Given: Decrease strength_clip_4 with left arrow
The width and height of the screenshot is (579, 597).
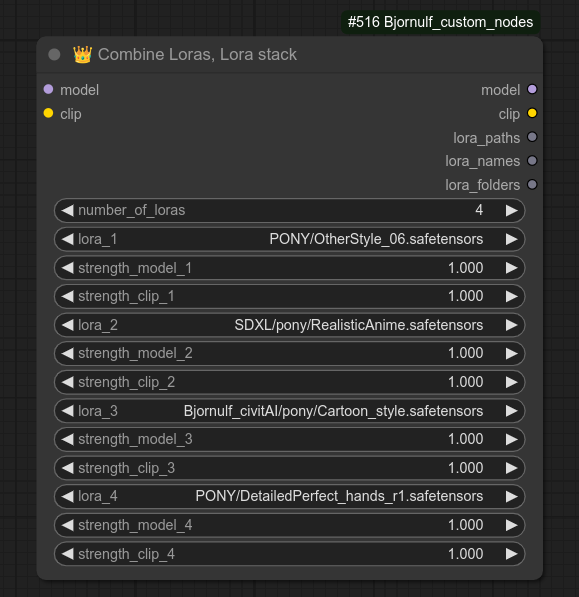Looking at the screenshot, I should [67, 554].
